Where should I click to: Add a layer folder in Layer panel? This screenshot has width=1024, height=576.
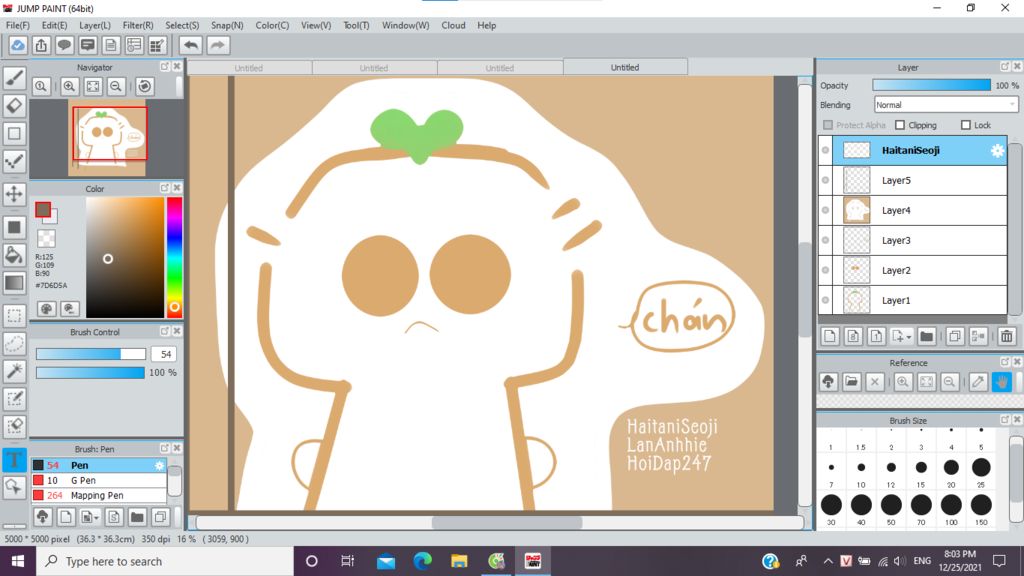pyautogui.click(x=926, y=336)
